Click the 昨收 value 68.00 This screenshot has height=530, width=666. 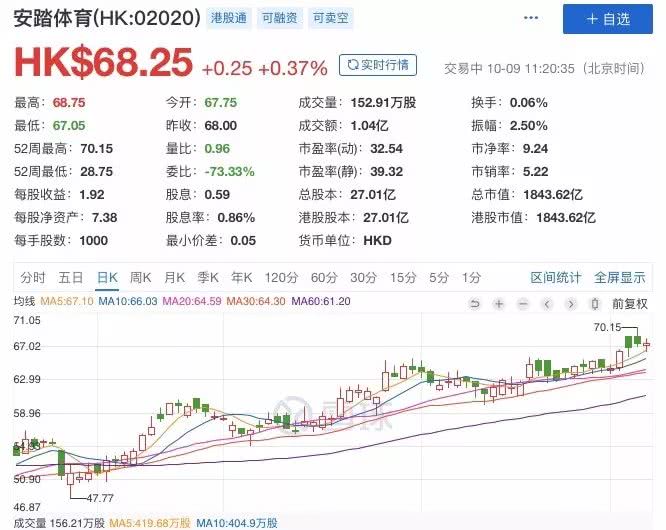coord(220,126)
